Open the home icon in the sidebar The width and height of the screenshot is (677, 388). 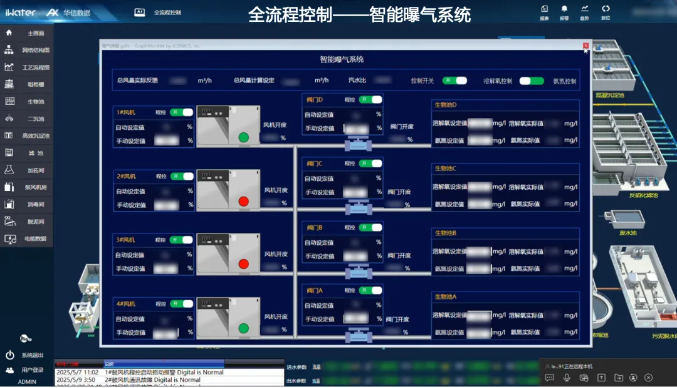click(x=9, y=33)
